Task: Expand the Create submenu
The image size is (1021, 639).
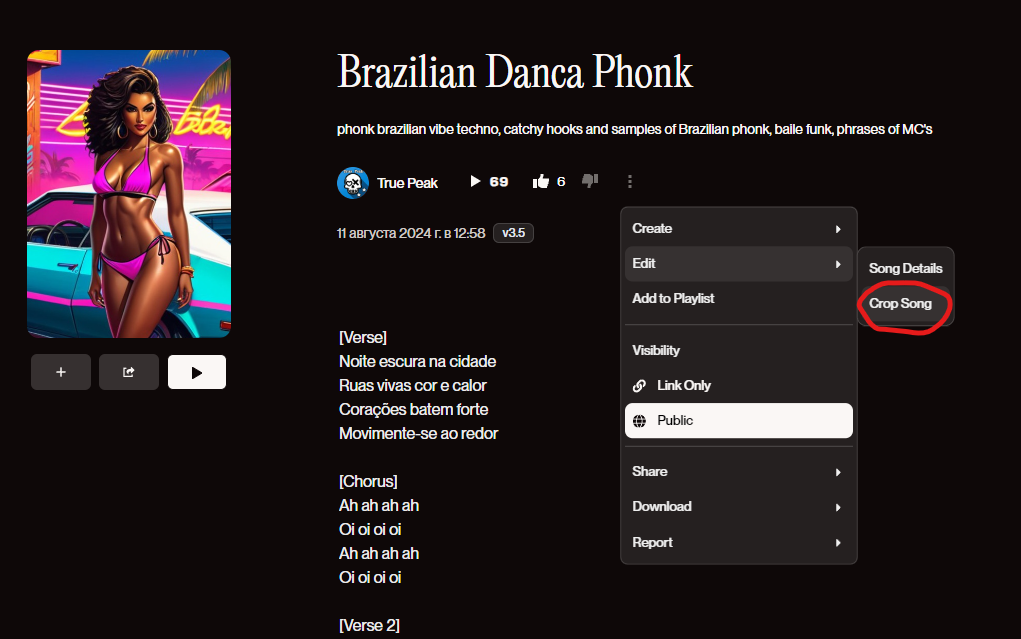Action: click(738, 229)
